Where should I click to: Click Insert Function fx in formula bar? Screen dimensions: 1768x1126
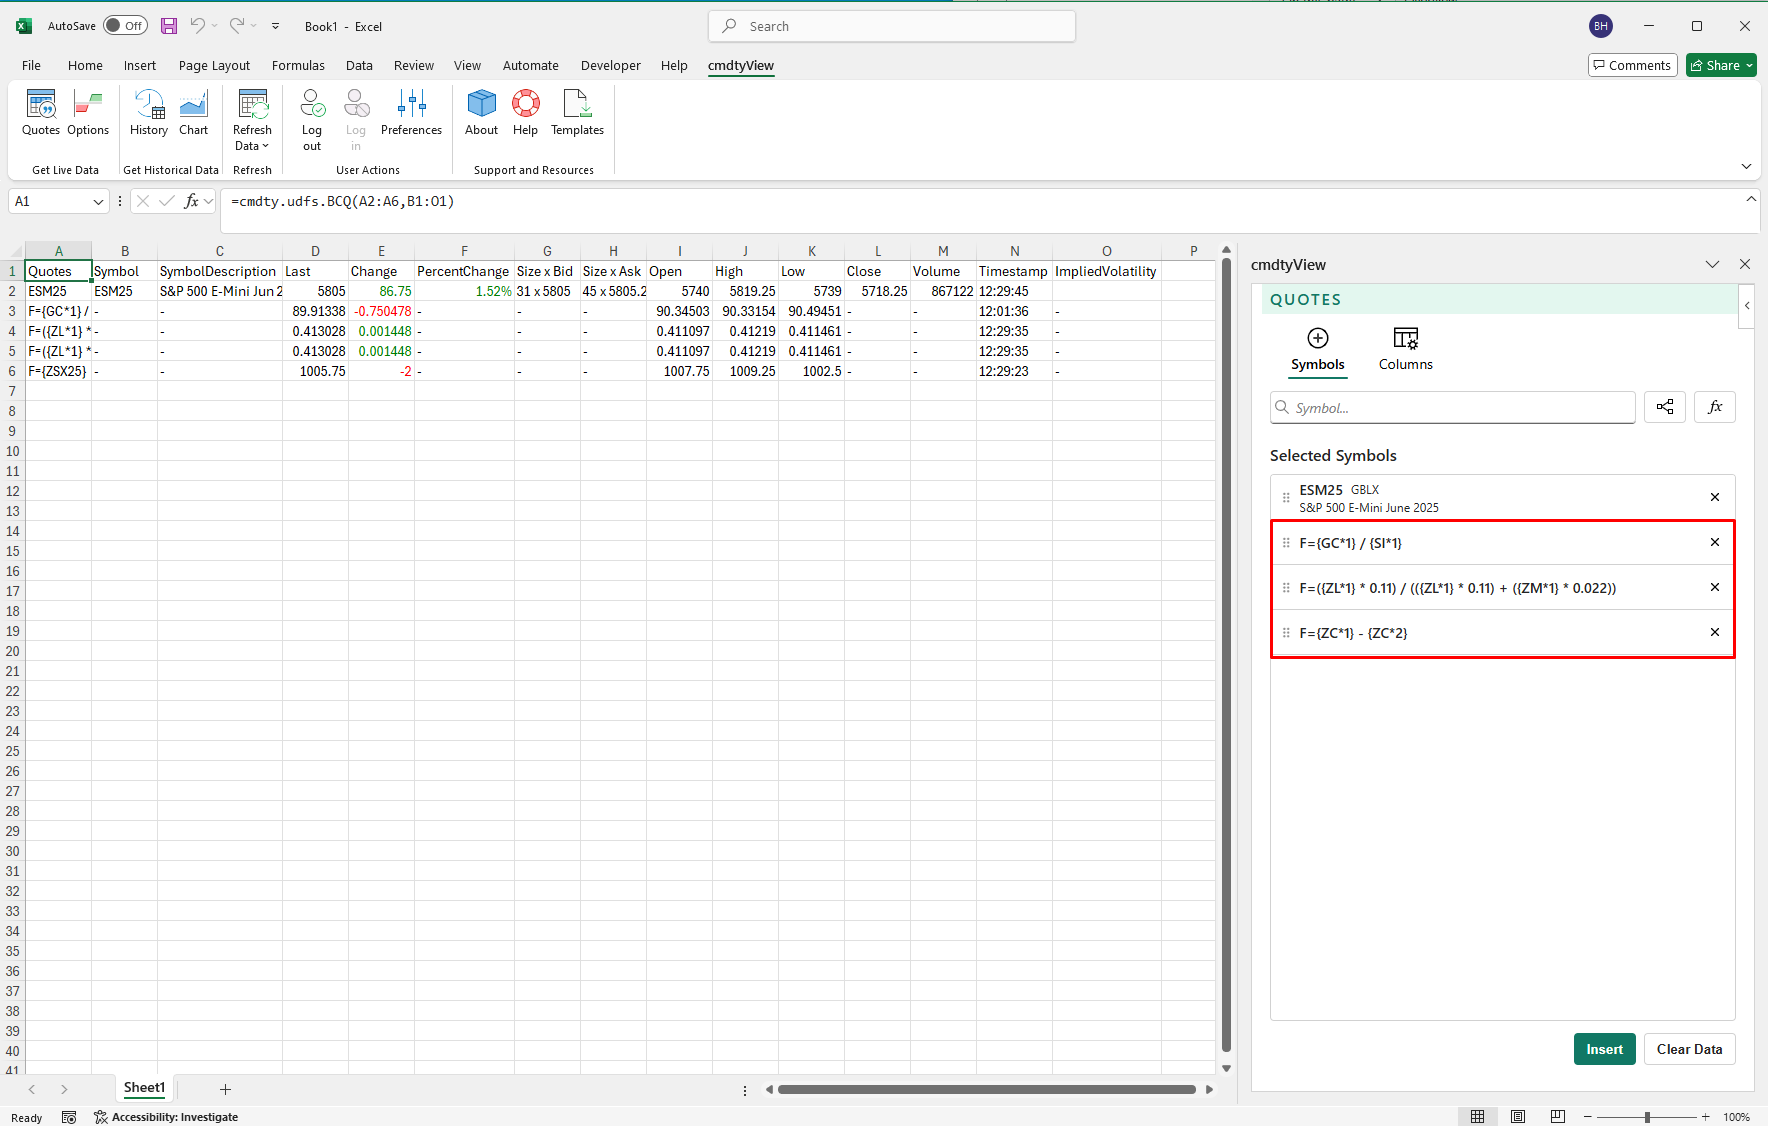(191, 201)
